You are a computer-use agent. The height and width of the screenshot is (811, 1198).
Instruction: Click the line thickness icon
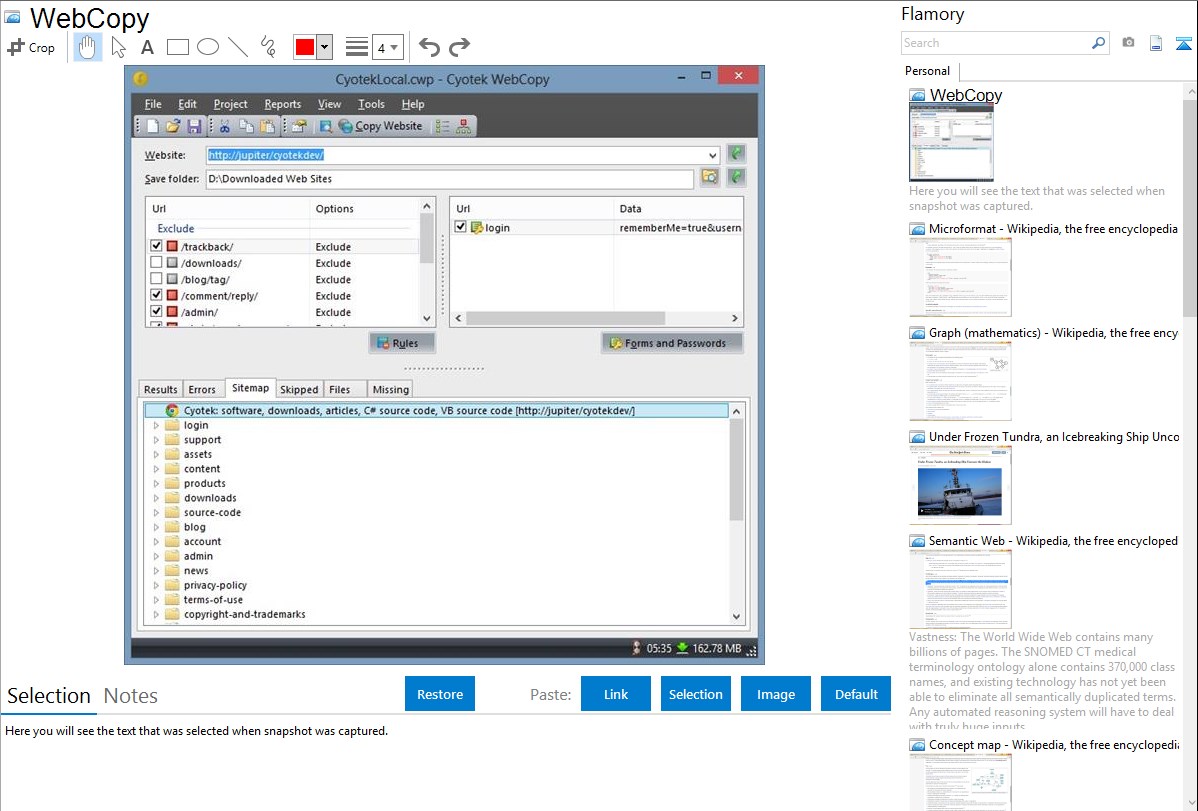pyautogui.click(x=357, y=47)
